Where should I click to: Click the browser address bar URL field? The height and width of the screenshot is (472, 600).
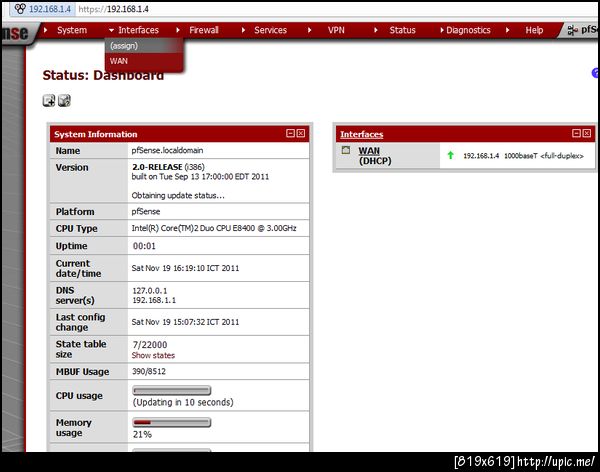[x=337, y=9]
